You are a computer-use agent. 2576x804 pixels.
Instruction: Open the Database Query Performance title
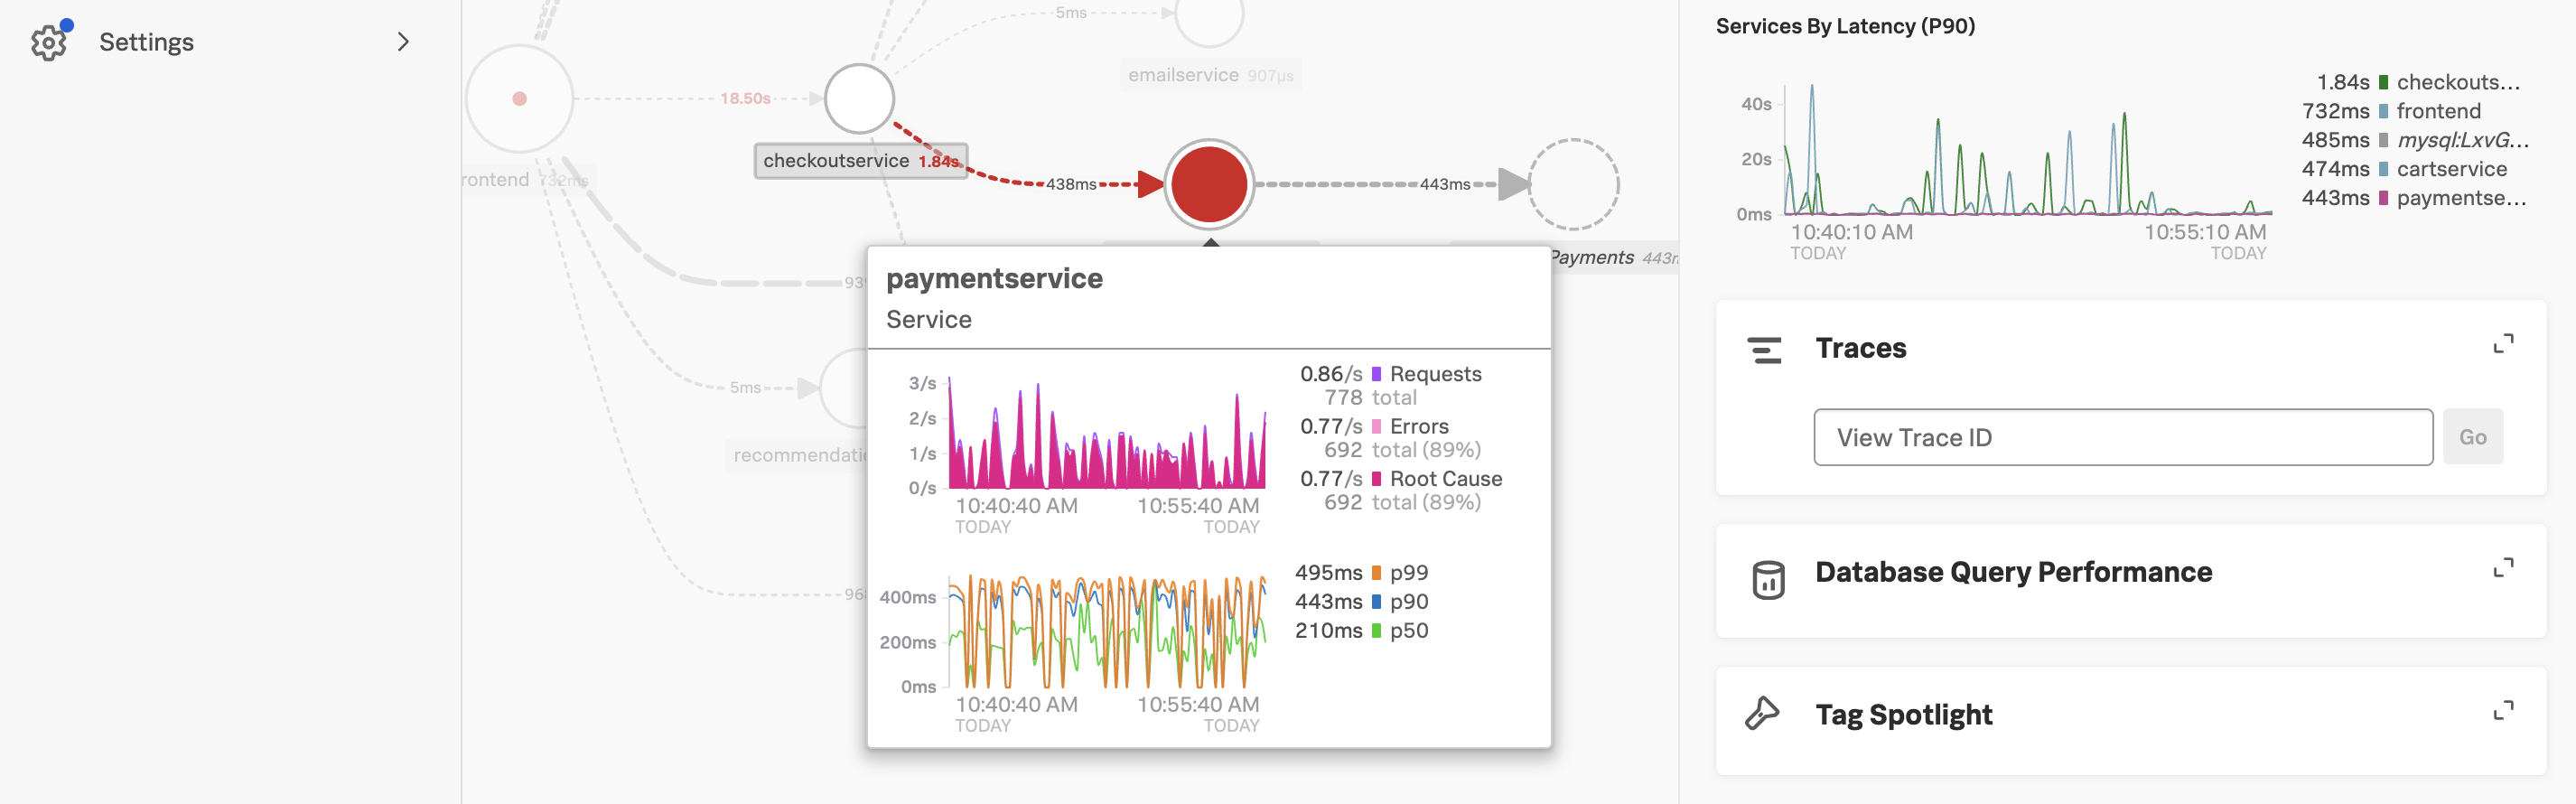coord(2013,572)
